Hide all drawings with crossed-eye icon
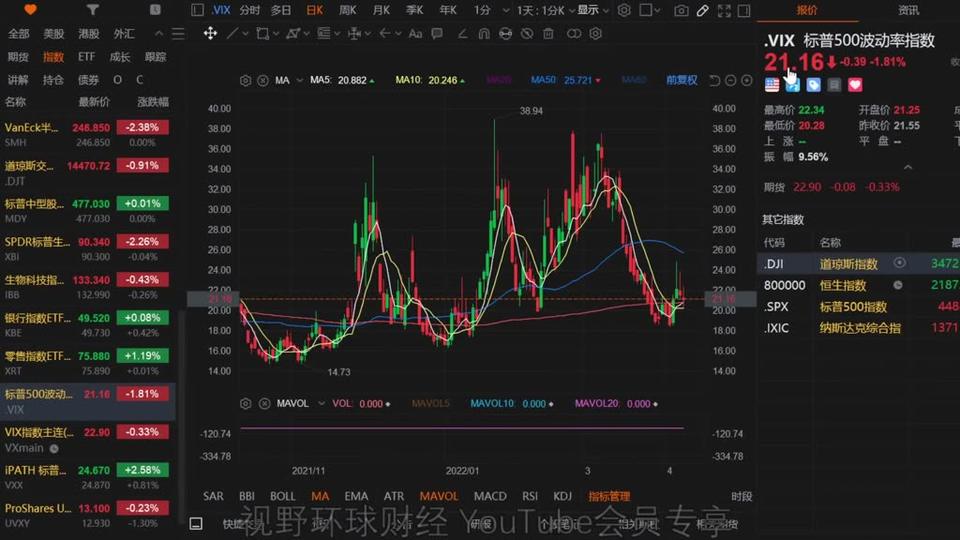960x540 pixels. [527, 34]
